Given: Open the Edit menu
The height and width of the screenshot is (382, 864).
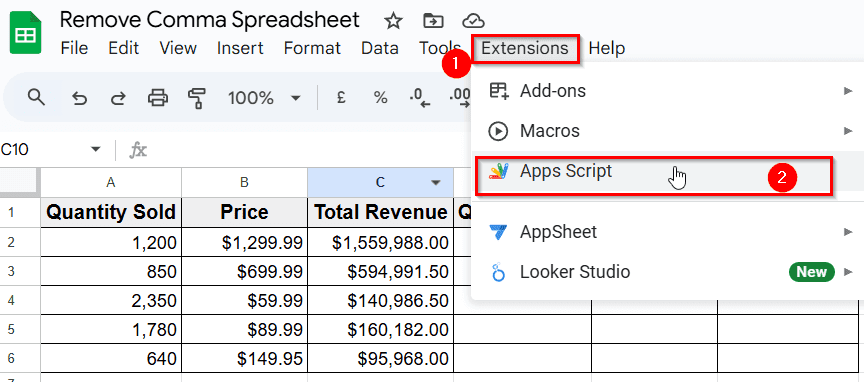Looking at the screenshot, I should 124,49.
